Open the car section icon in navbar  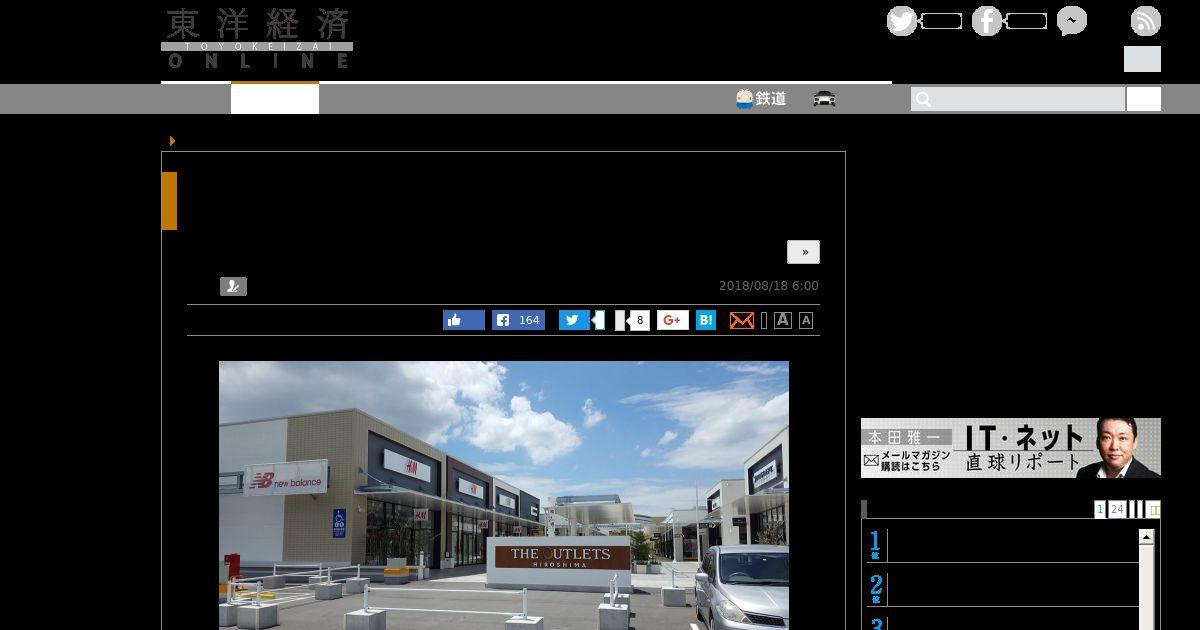(825, 99)
